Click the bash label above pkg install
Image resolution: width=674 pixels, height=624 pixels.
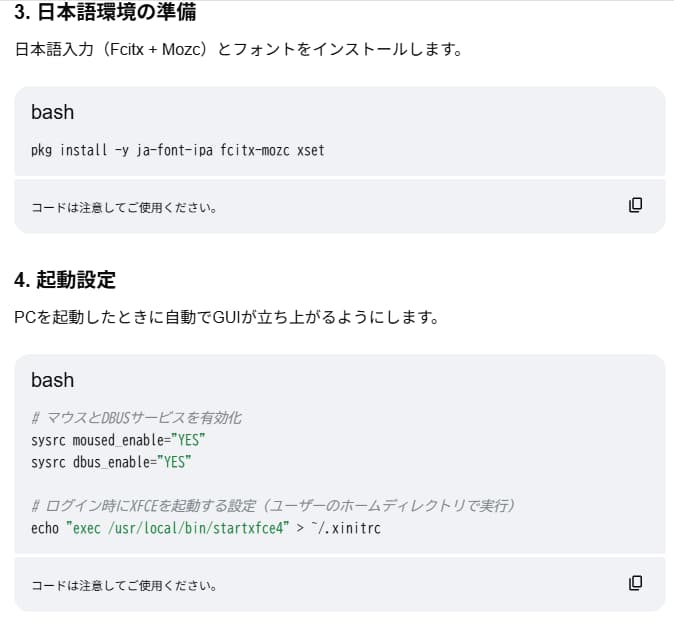(x=52, y=112)
